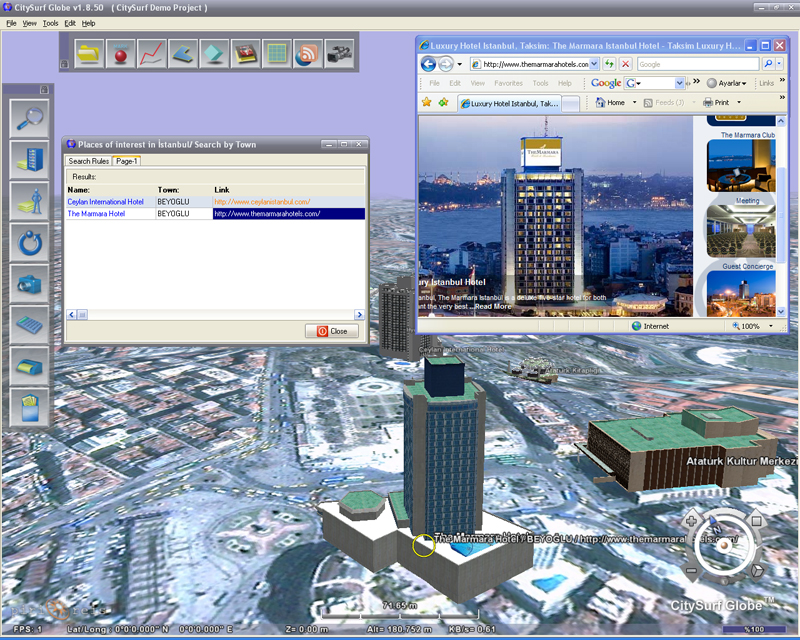Click the browser search magnifier button

tap(768, 64)
